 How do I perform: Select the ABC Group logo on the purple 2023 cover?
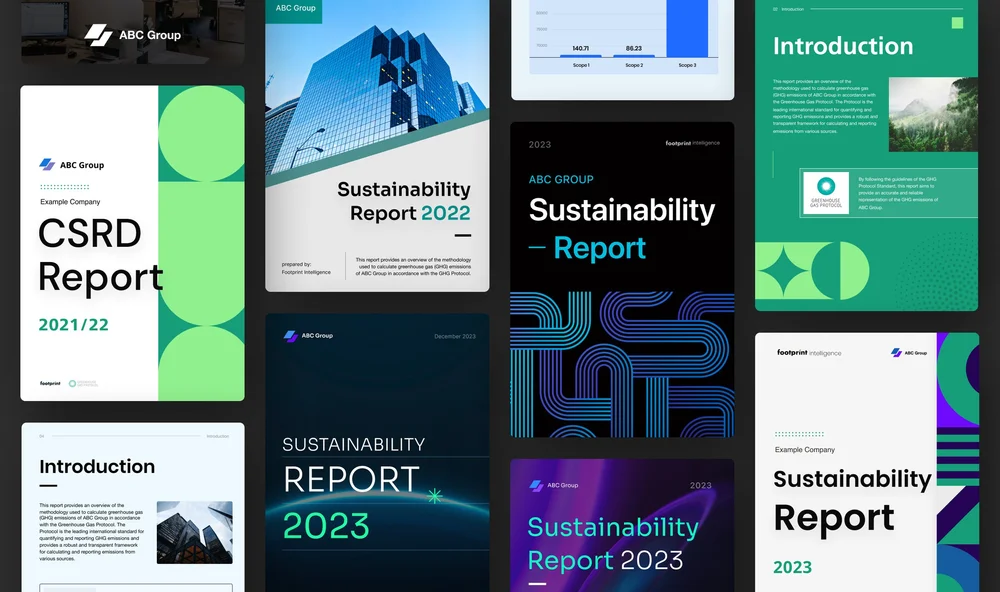click(555, 484)
